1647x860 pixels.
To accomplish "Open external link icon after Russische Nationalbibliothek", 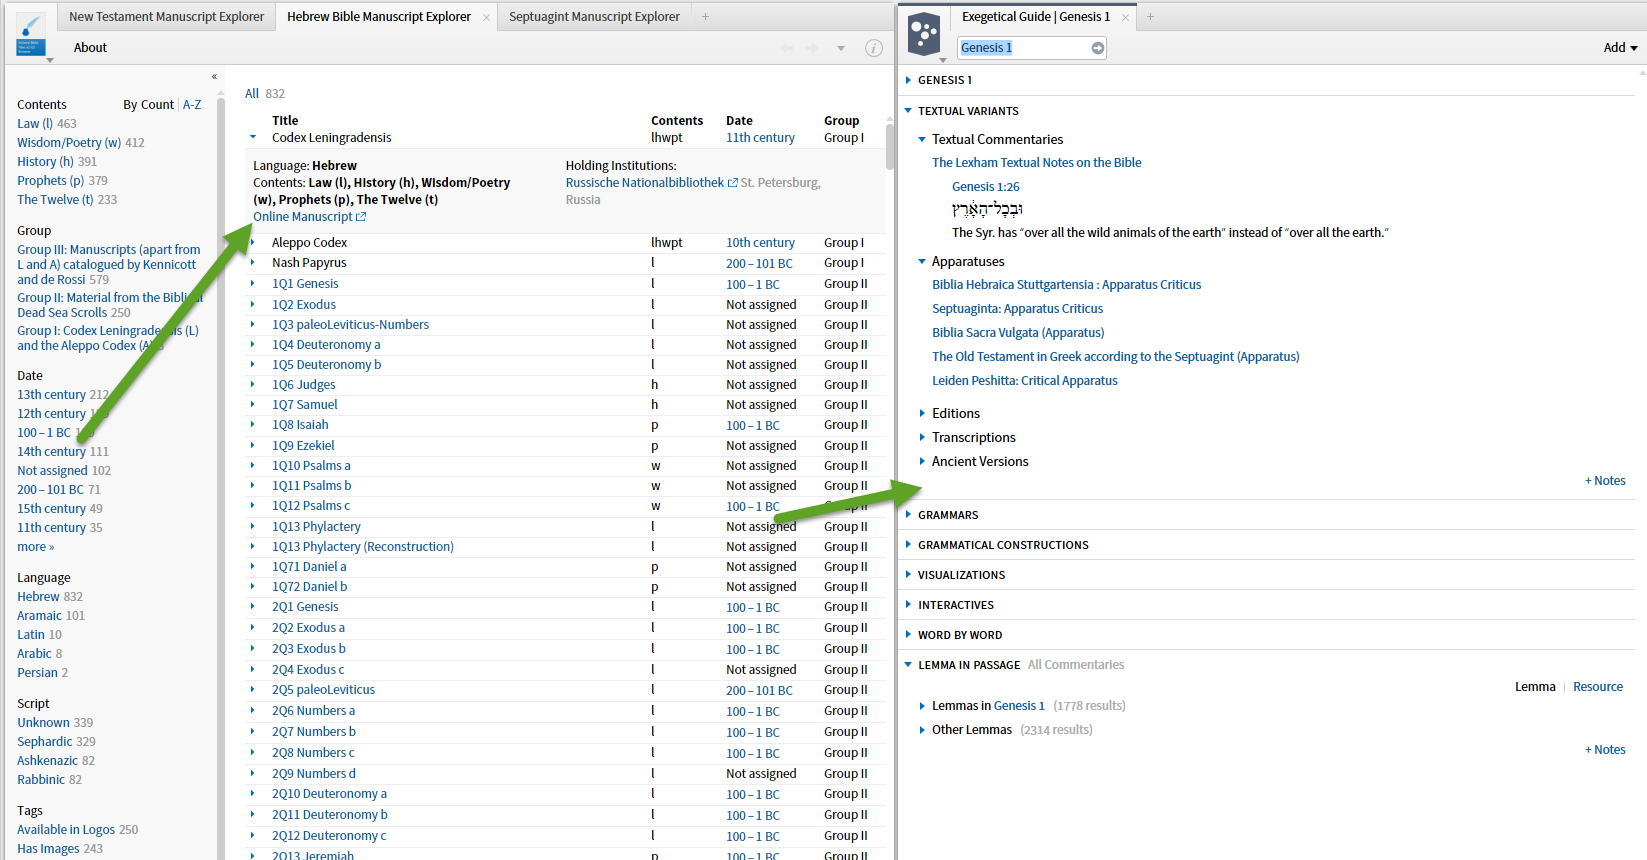I will [732, 183].
